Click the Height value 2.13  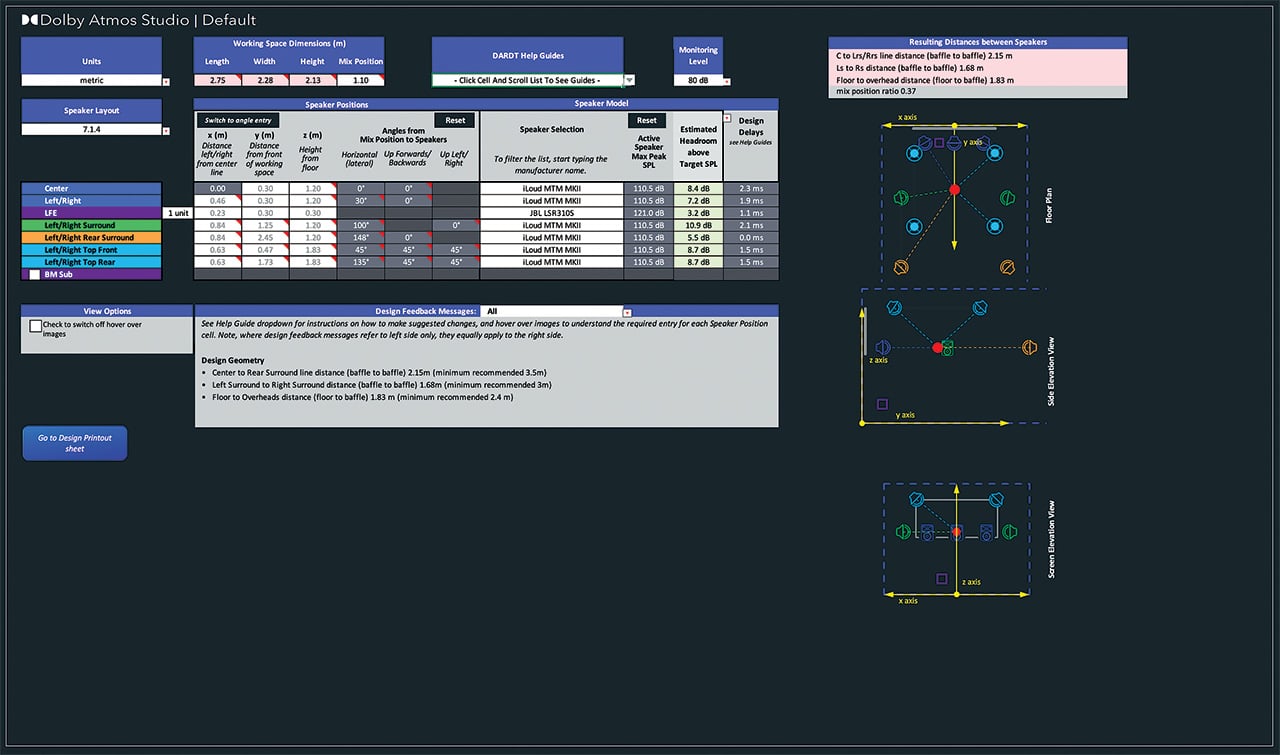pos(312,80)
